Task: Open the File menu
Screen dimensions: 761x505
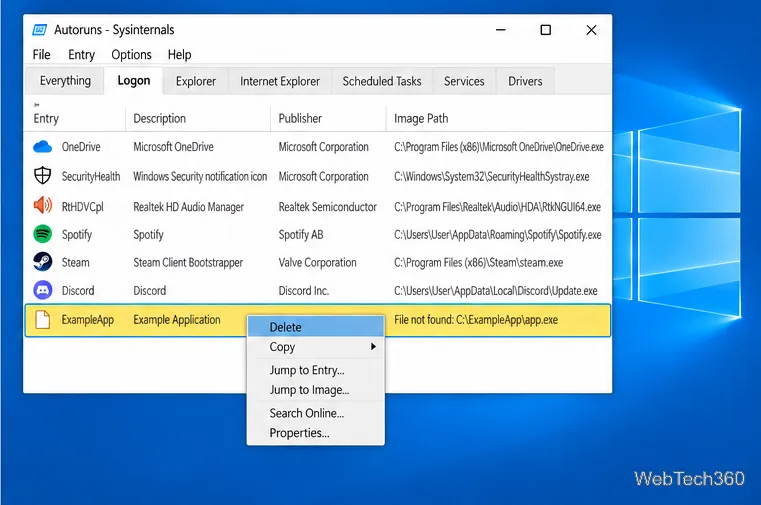Action: [x=41, y=54]
